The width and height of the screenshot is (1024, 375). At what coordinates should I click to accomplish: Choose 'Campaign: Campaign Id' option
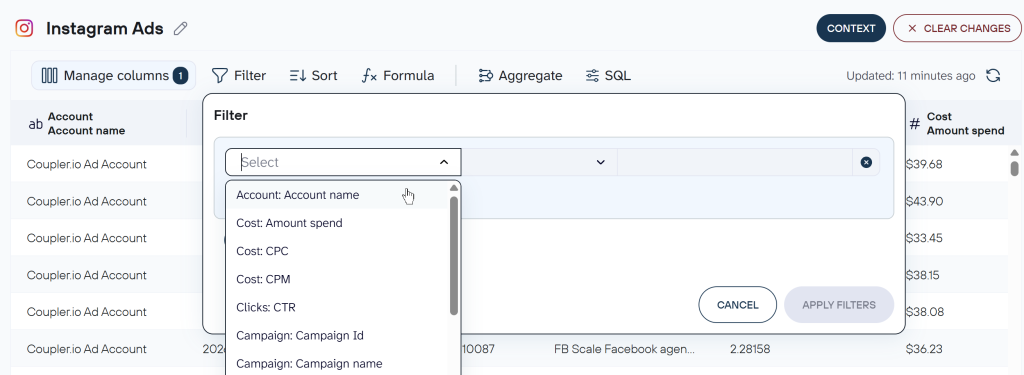point(337,335)
